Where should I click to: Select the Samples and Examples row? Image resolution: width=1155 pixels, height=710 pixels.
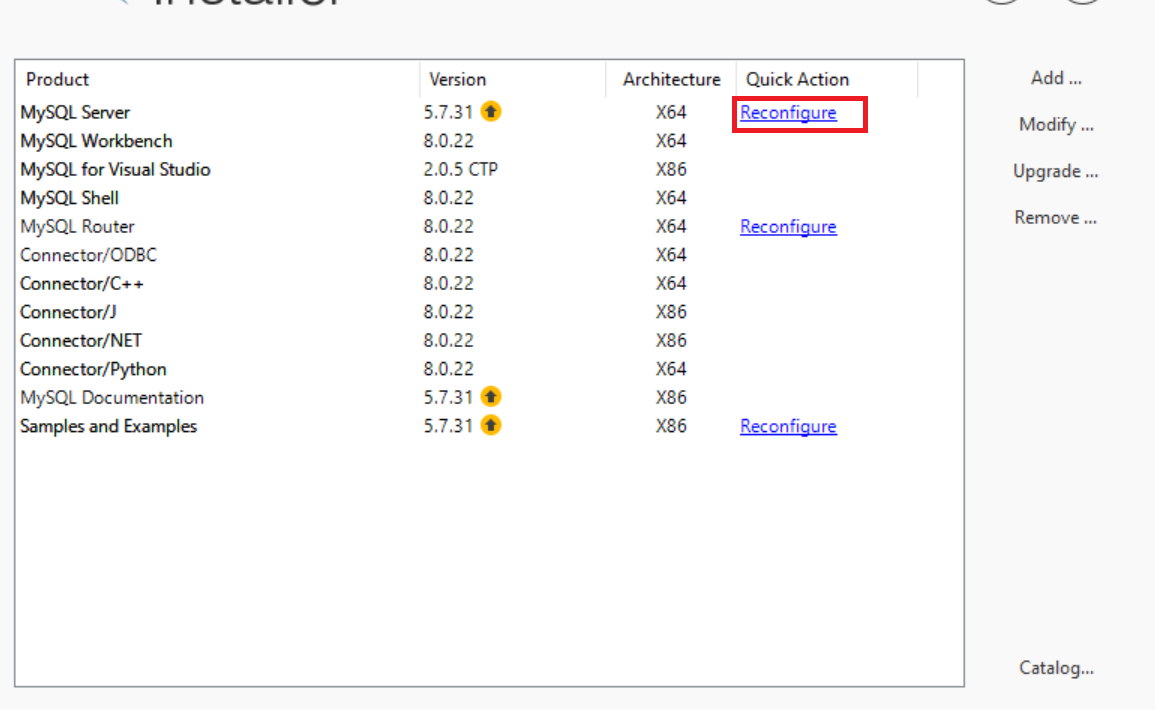[489, 426]
